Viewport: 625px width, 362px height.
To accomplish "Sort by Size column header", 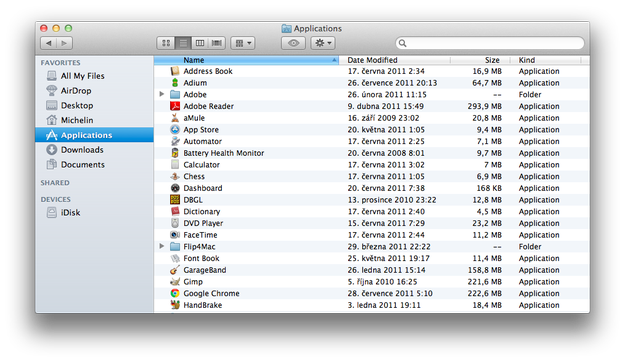I will coord(481,60).
